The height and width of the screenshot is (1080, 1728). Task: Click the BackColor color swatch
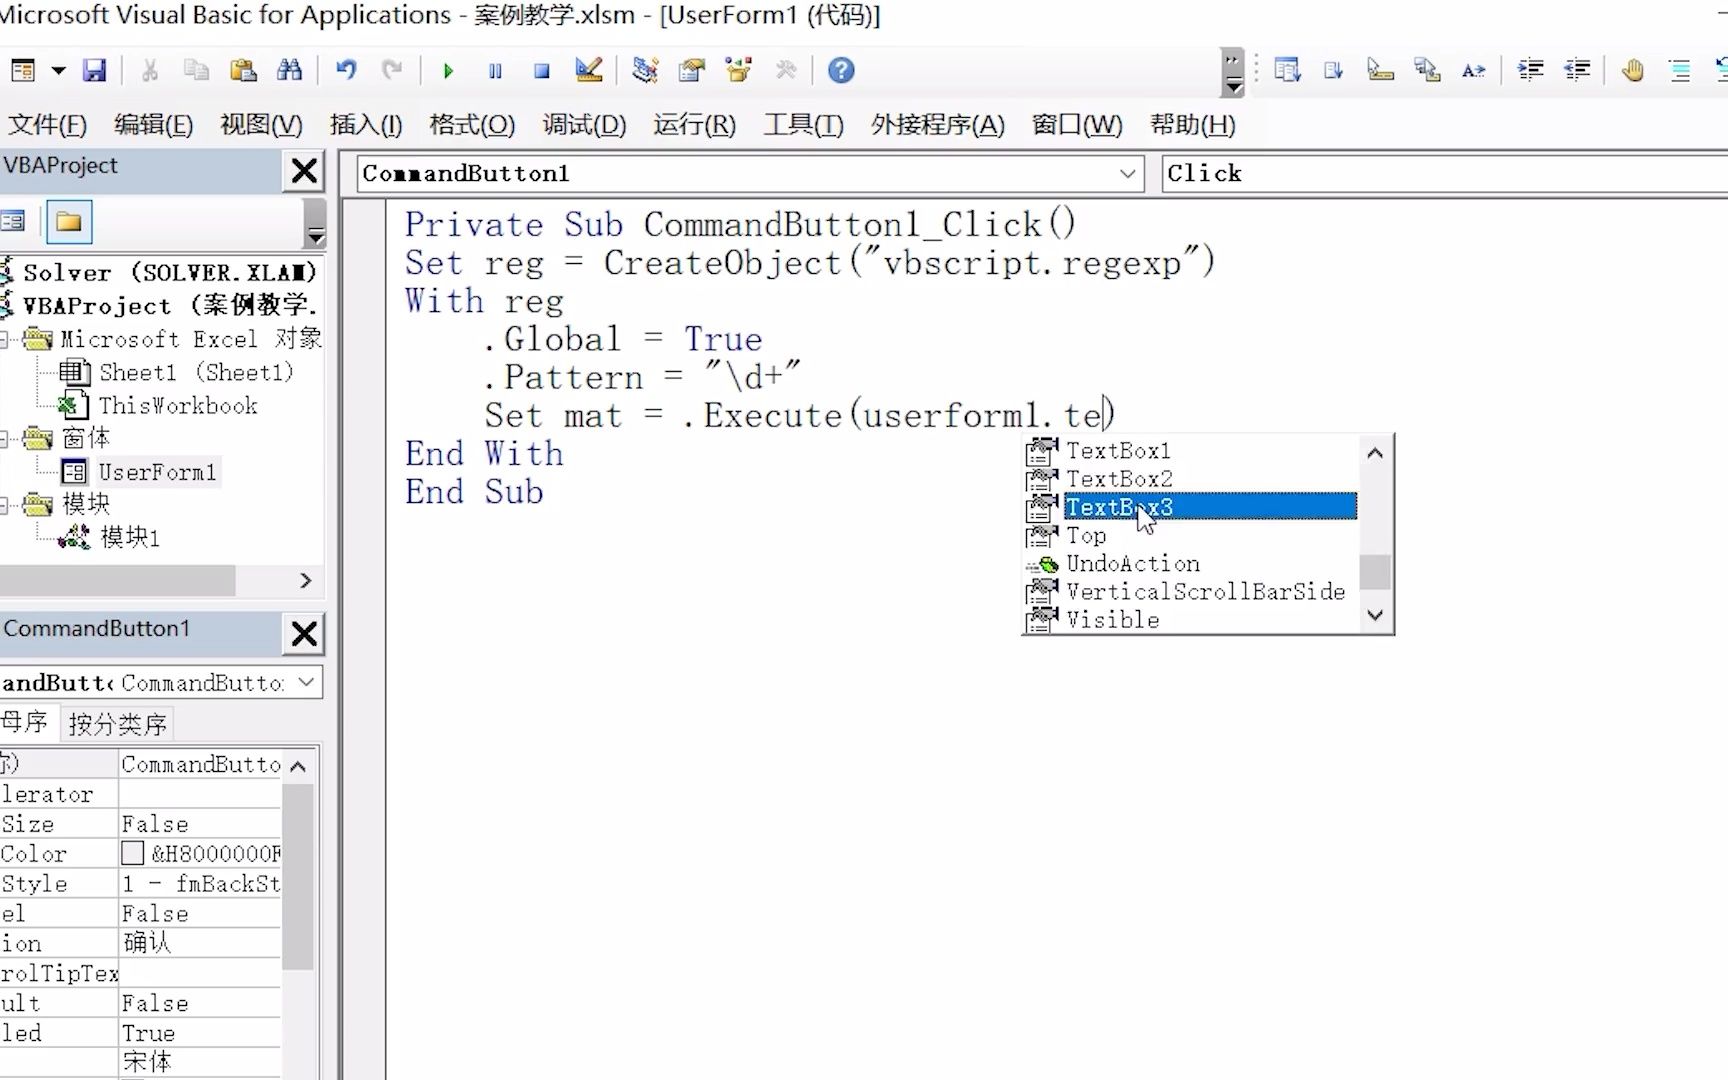[x=133, y=853]
